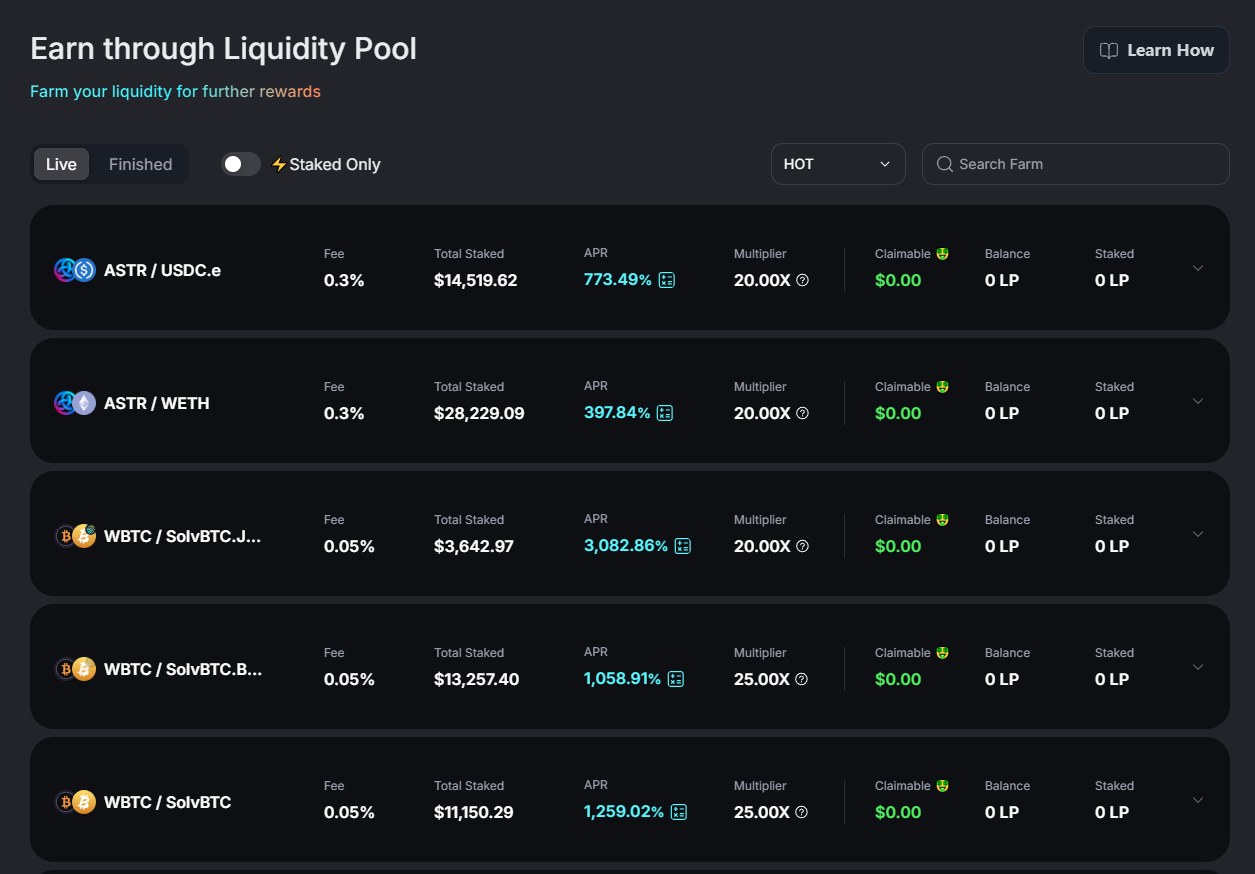The height and width of the screenshot is (874, 1255).
Task: Click Claimable token icon in WBTC / SolvBTC.B... row
Action: (x=942, y=653)
